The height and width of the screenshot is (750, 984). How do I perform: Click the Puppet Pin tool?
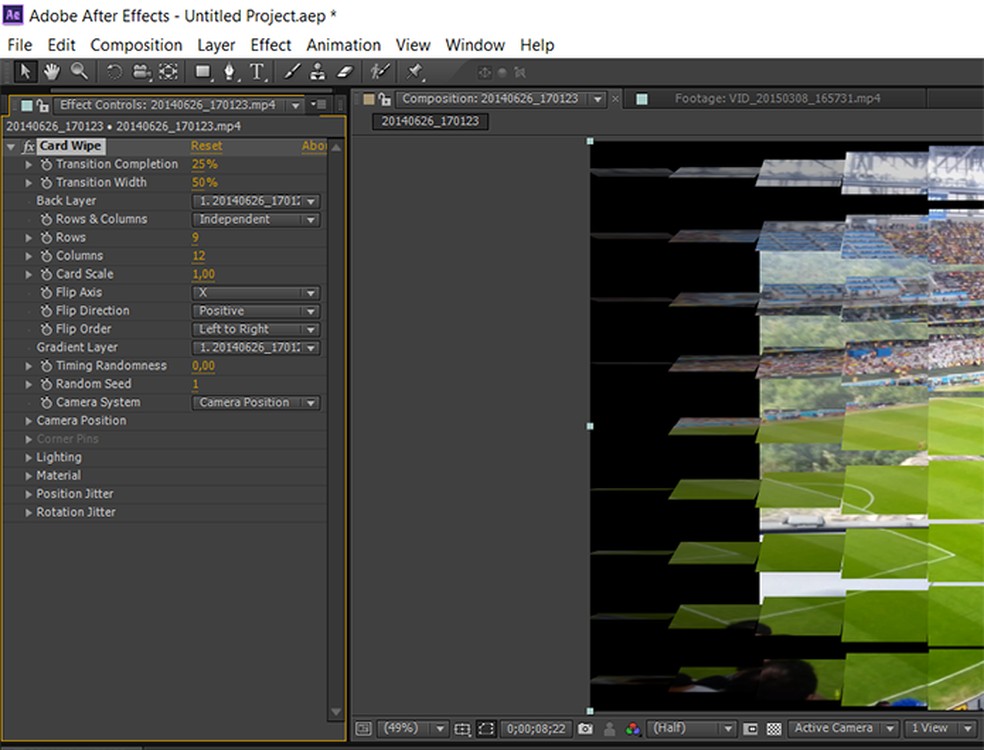[x=415, y=72]
